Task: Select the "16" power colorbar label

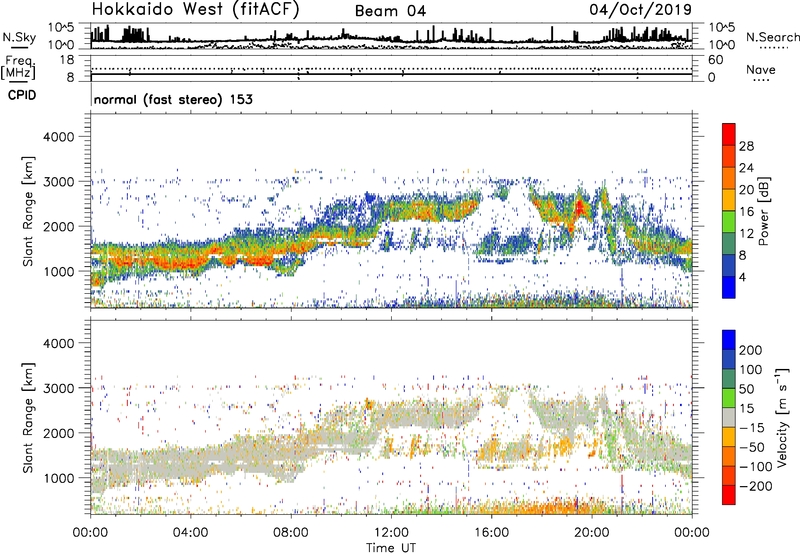Action: 746,212
